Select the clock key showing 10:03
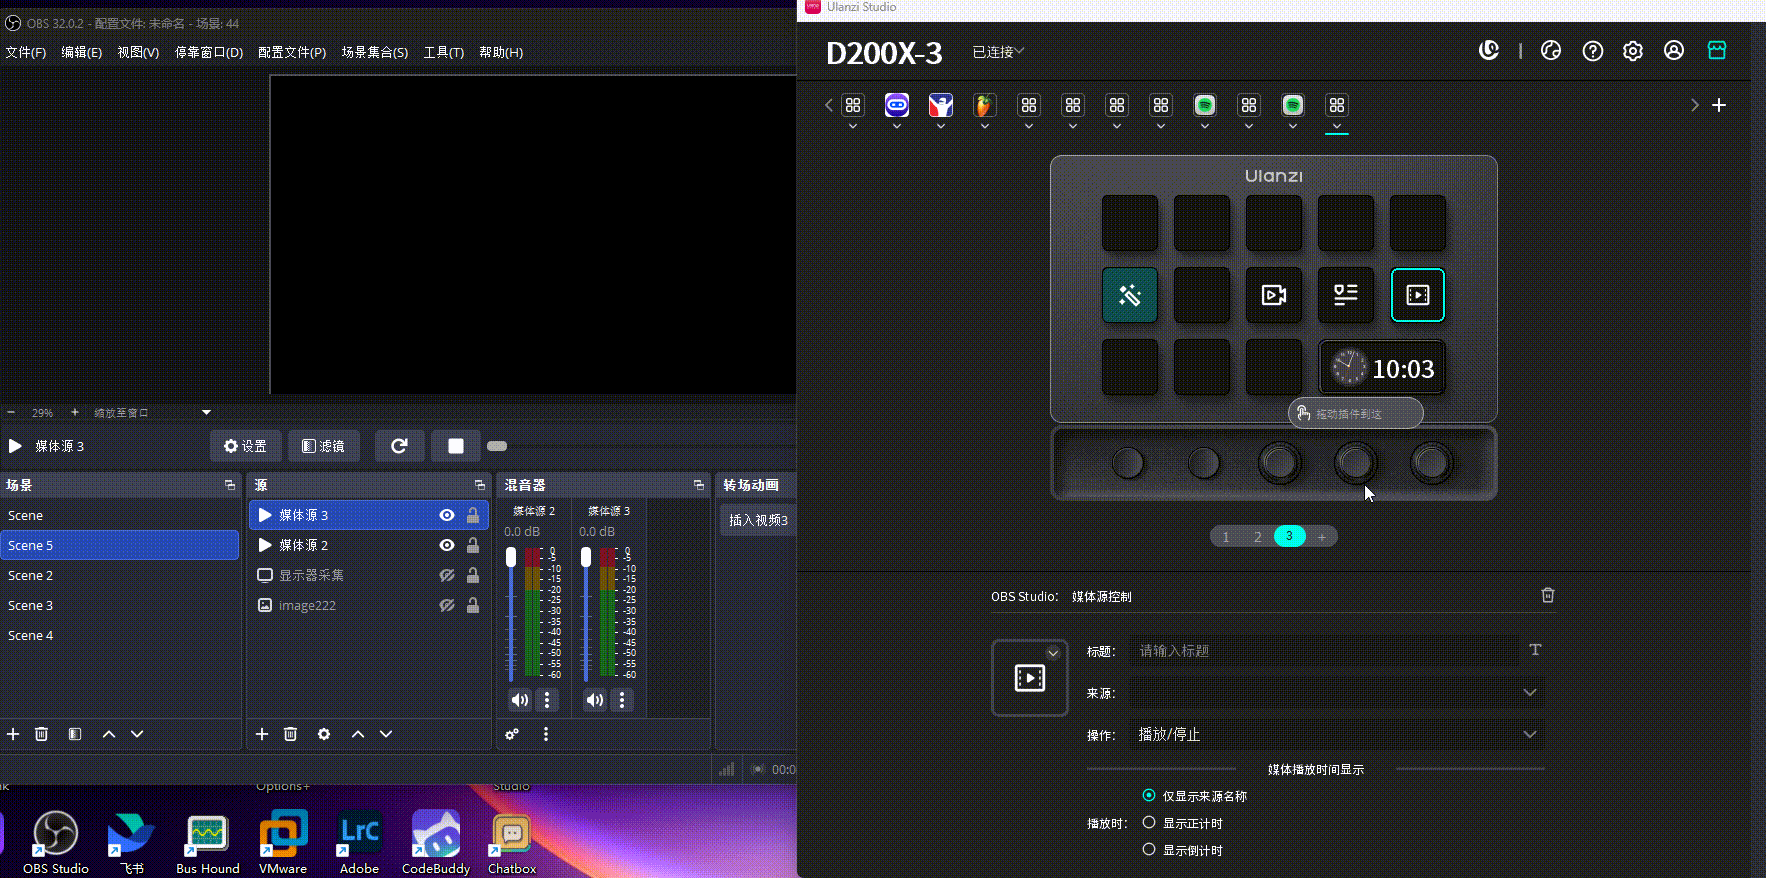The height and width of the screenshot is (878, 1766). [1382, 368]
